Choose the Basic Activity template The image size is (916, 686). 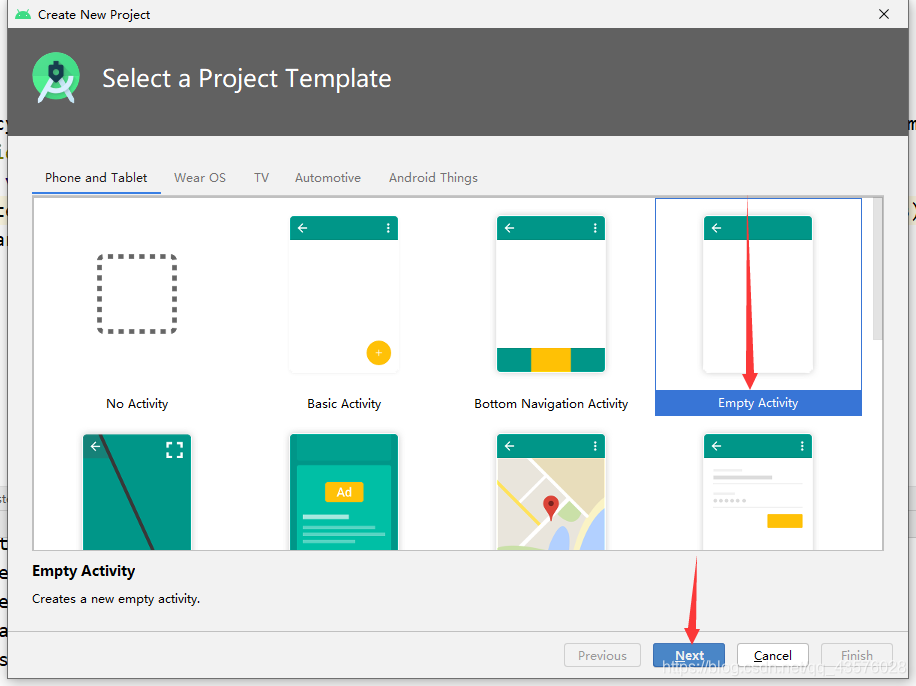tap(344, 307)
